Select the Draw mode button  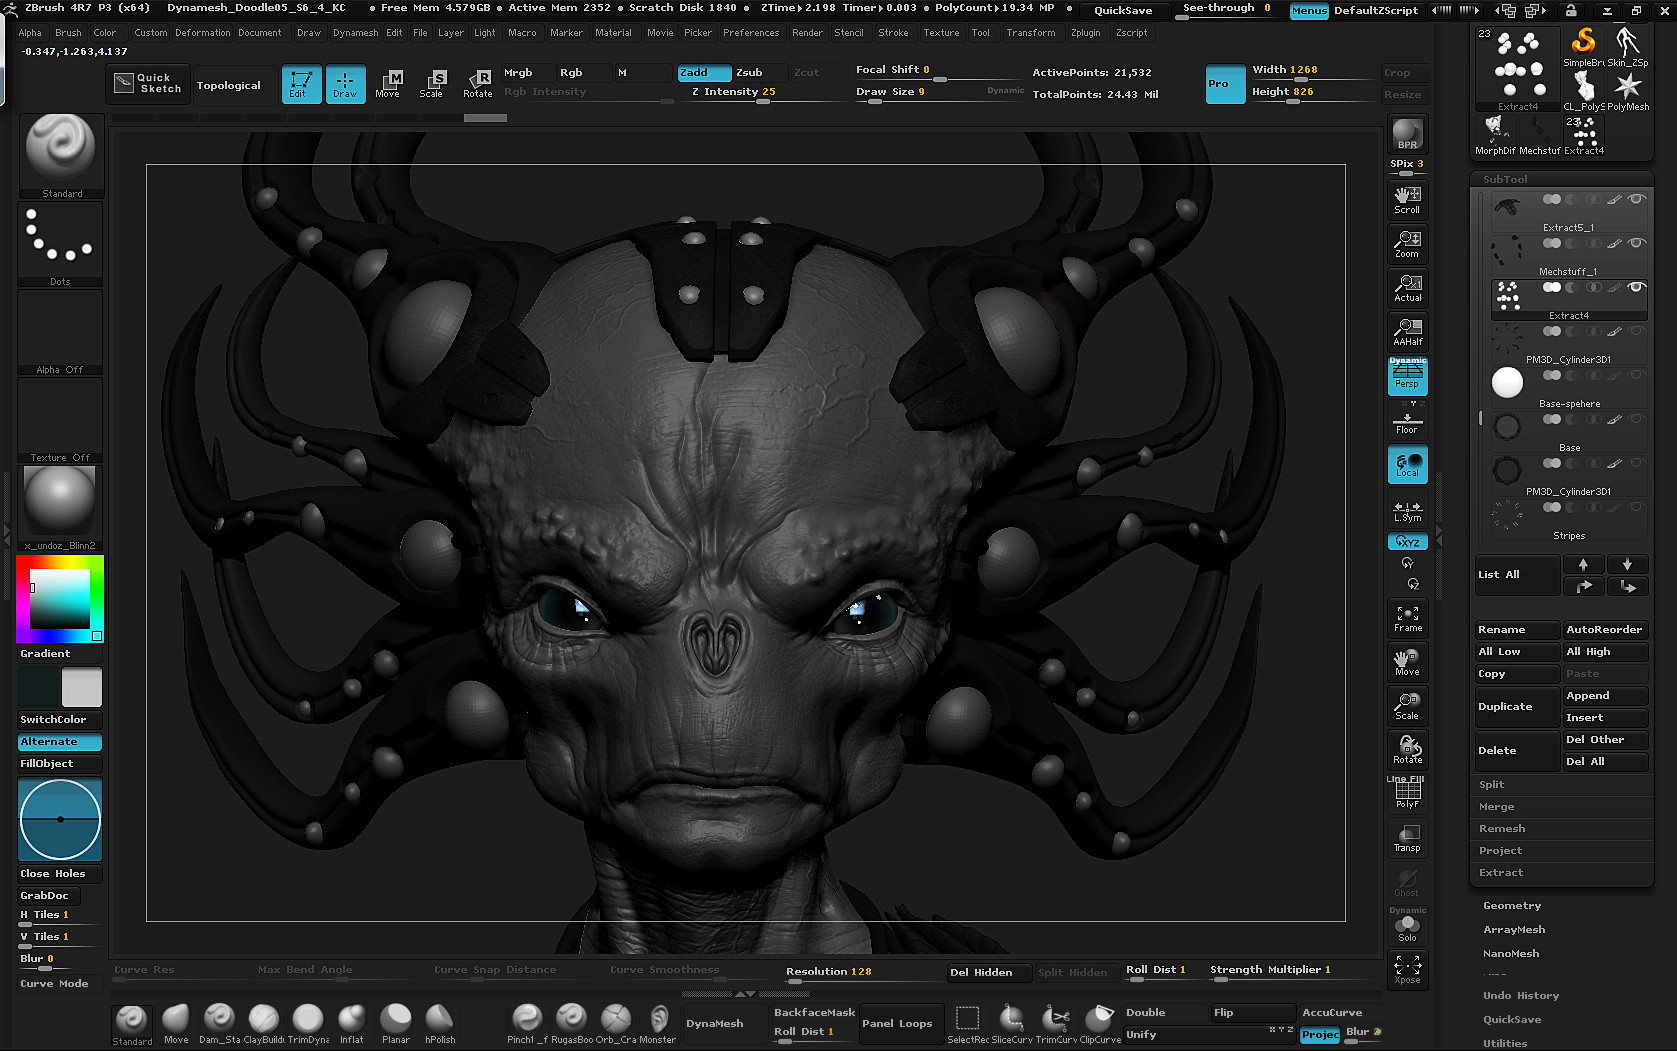click(345, 84)
